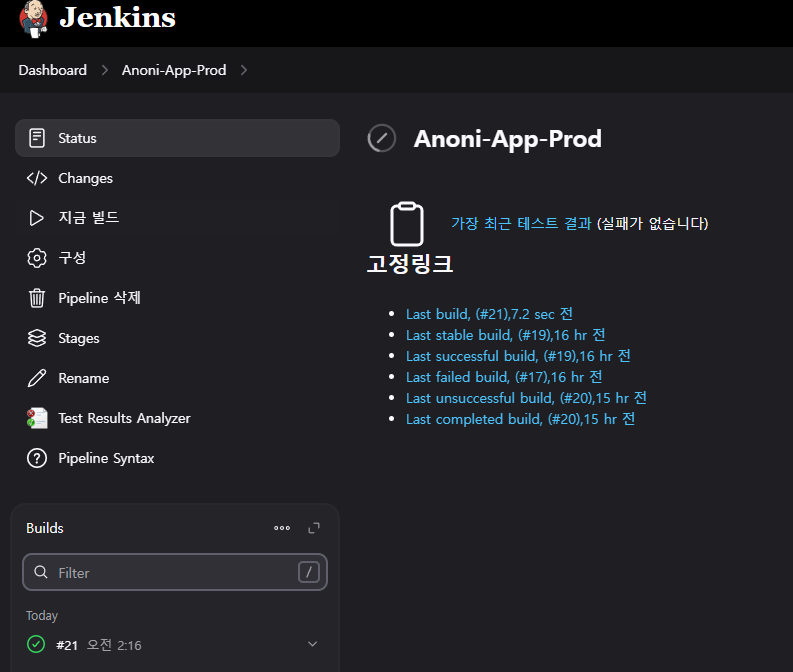Click the clipboard test results icon

click(407, 223)
